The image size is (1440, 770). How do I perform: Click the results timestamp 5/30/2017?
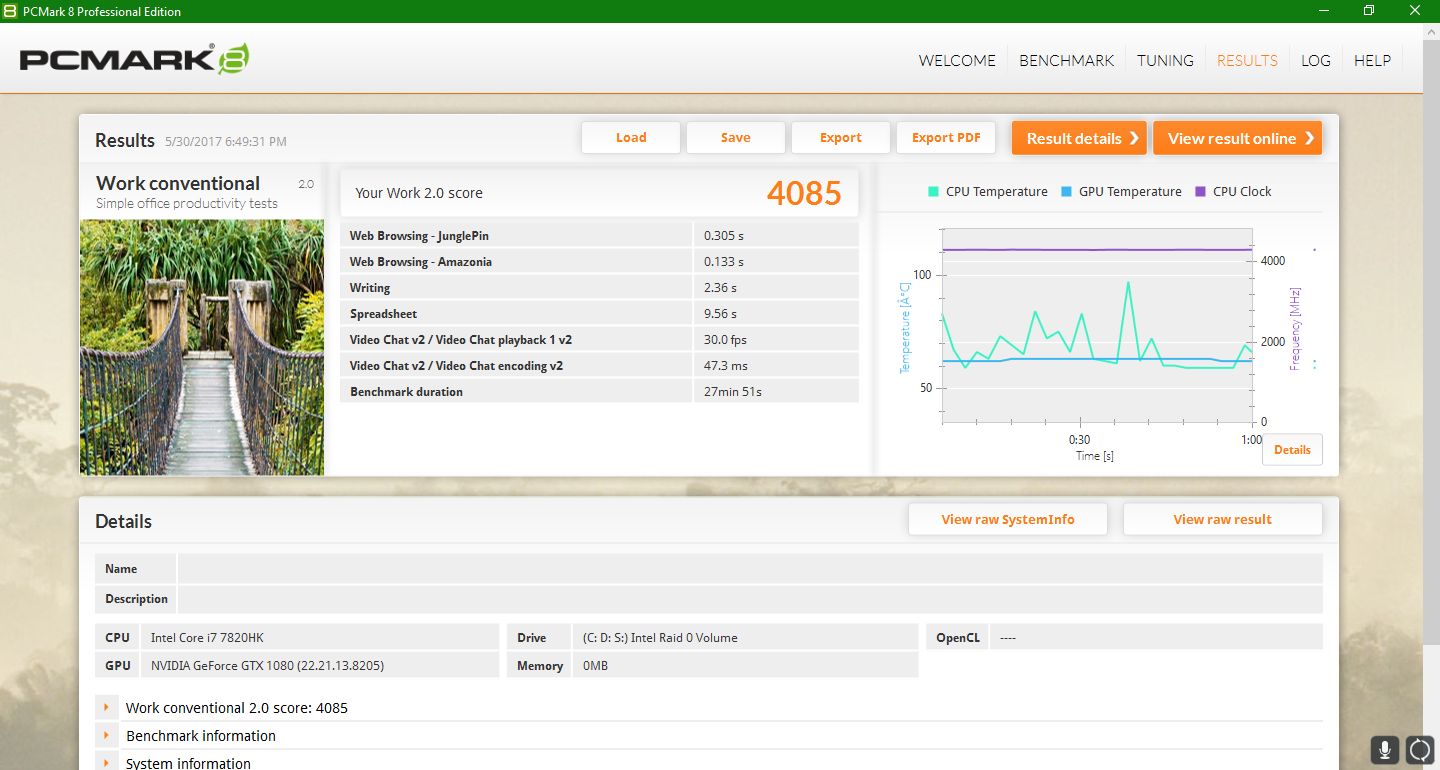click(x=226, y=142)
